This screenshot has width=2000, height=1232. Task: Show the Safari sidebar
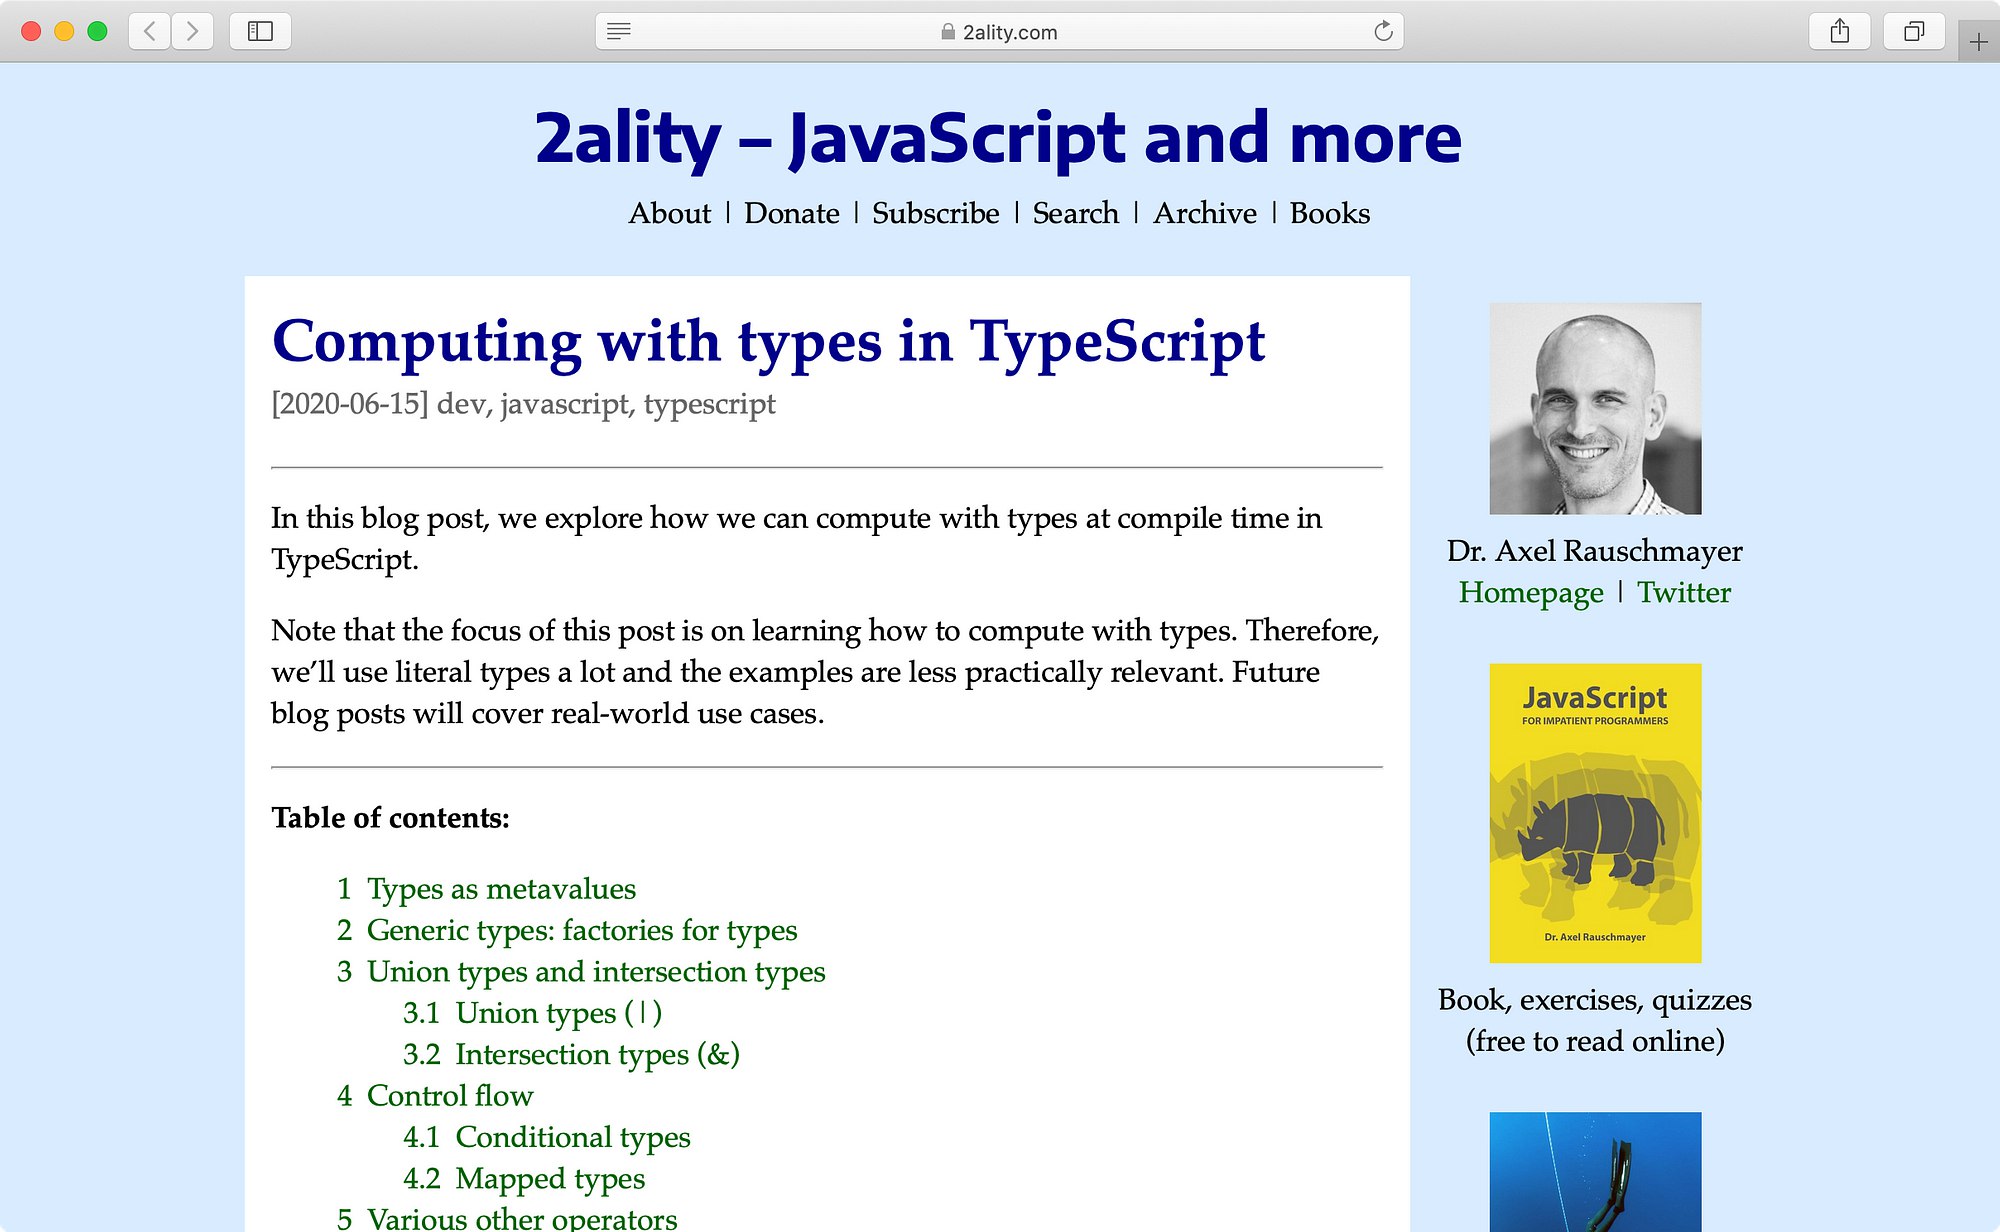pyautogui.click(x=260, y=31)
